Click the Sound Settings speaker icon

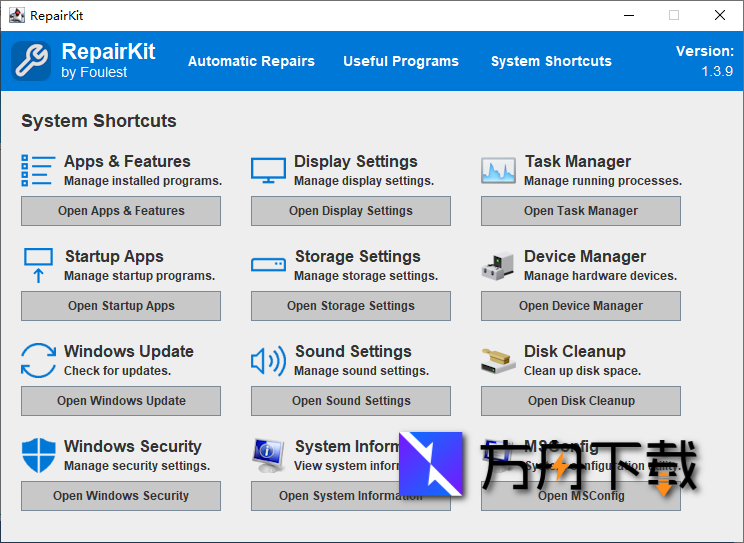click(268, 361)
